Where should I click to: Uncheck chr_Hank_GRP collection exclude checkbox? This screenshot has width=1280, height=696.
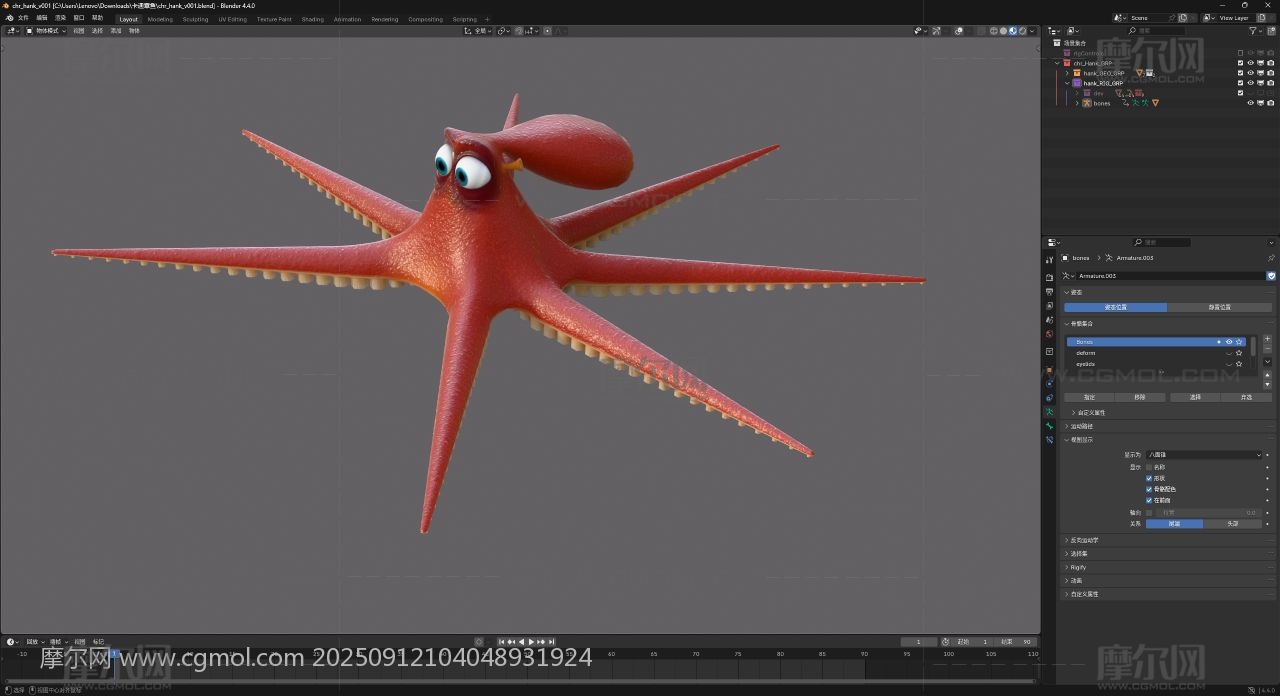[1240, 63]
